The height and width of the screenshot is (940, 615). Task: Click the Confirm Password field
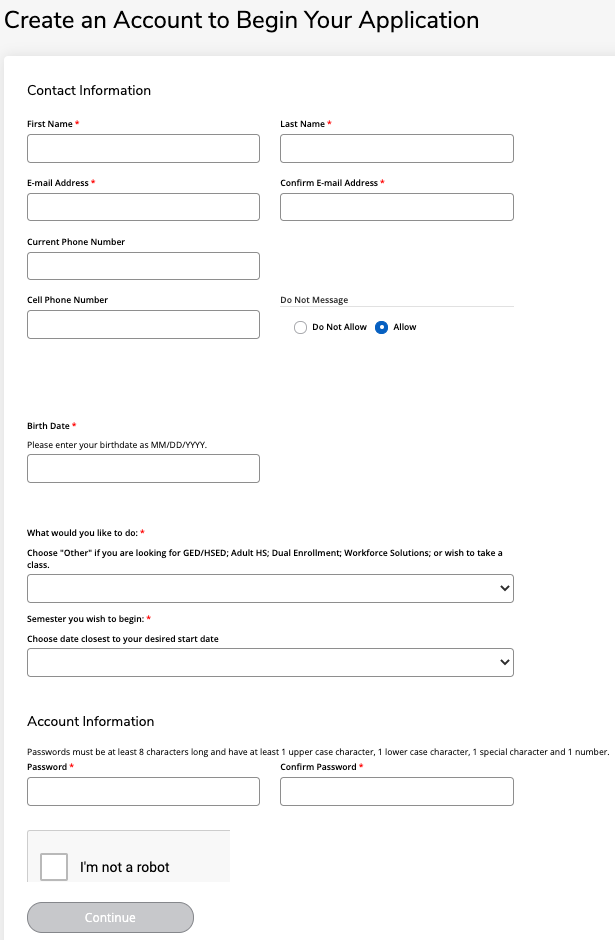(x=397, y=791)
